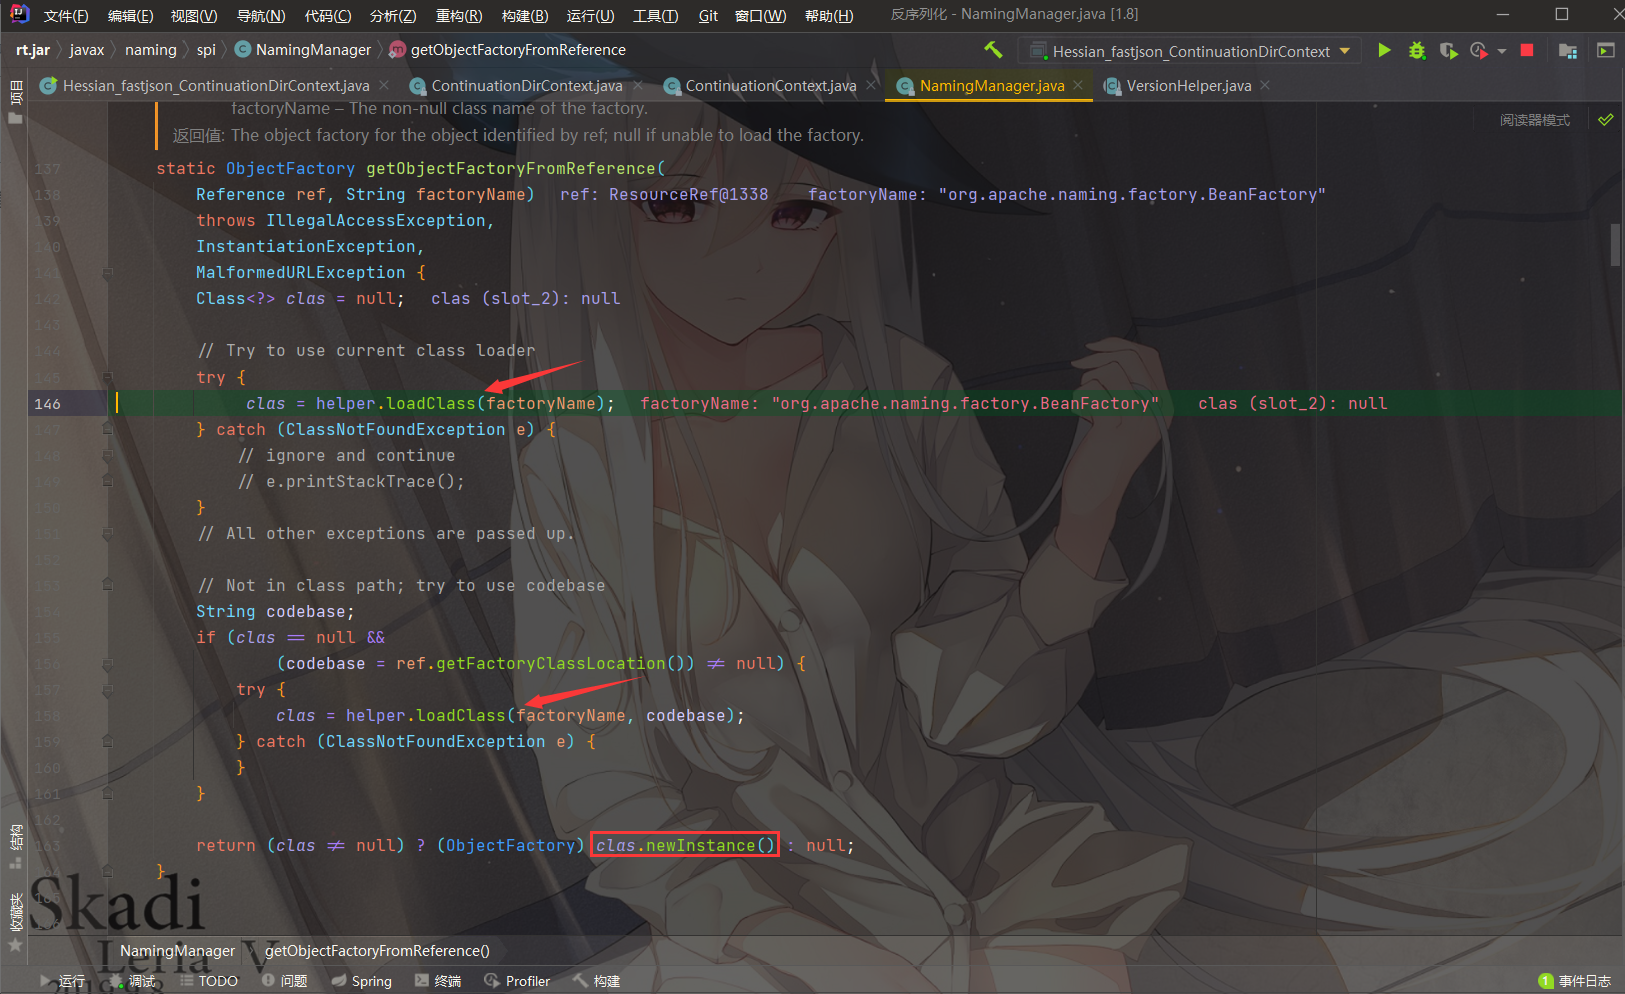Image resolution: width=1625 pixels, height=994 pixels.
Task: Run with coverage shield icon
Action: click(x=1448, y=50)
